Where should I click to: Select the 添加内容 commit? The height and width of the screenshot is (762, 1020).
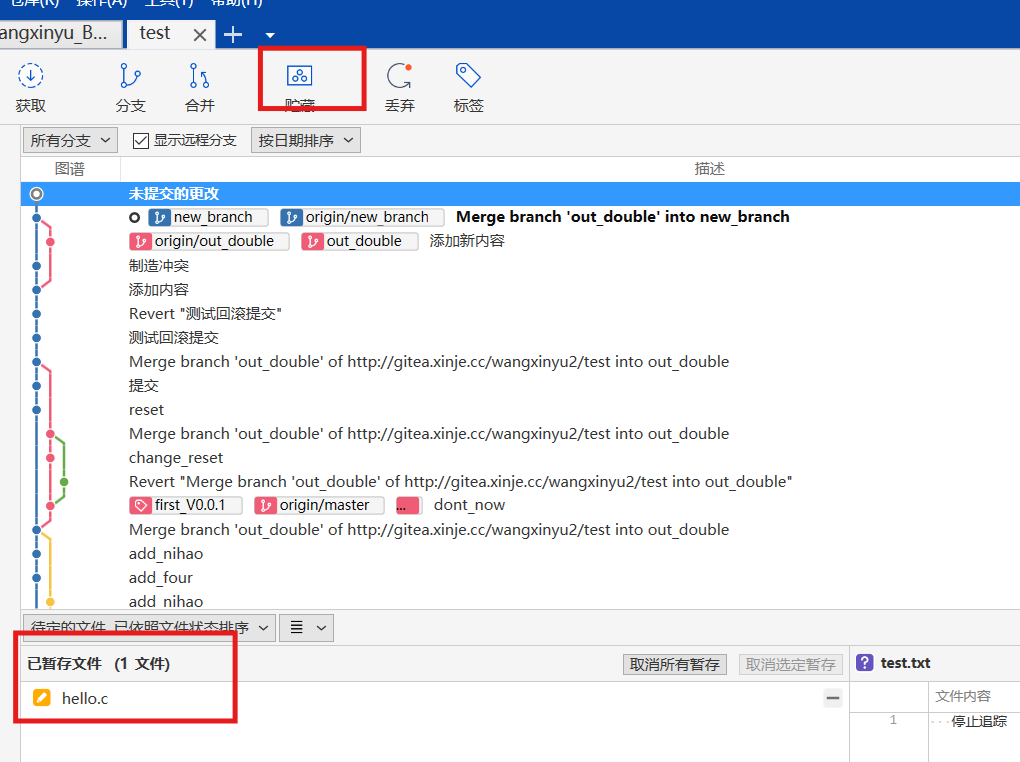(159, 290)
